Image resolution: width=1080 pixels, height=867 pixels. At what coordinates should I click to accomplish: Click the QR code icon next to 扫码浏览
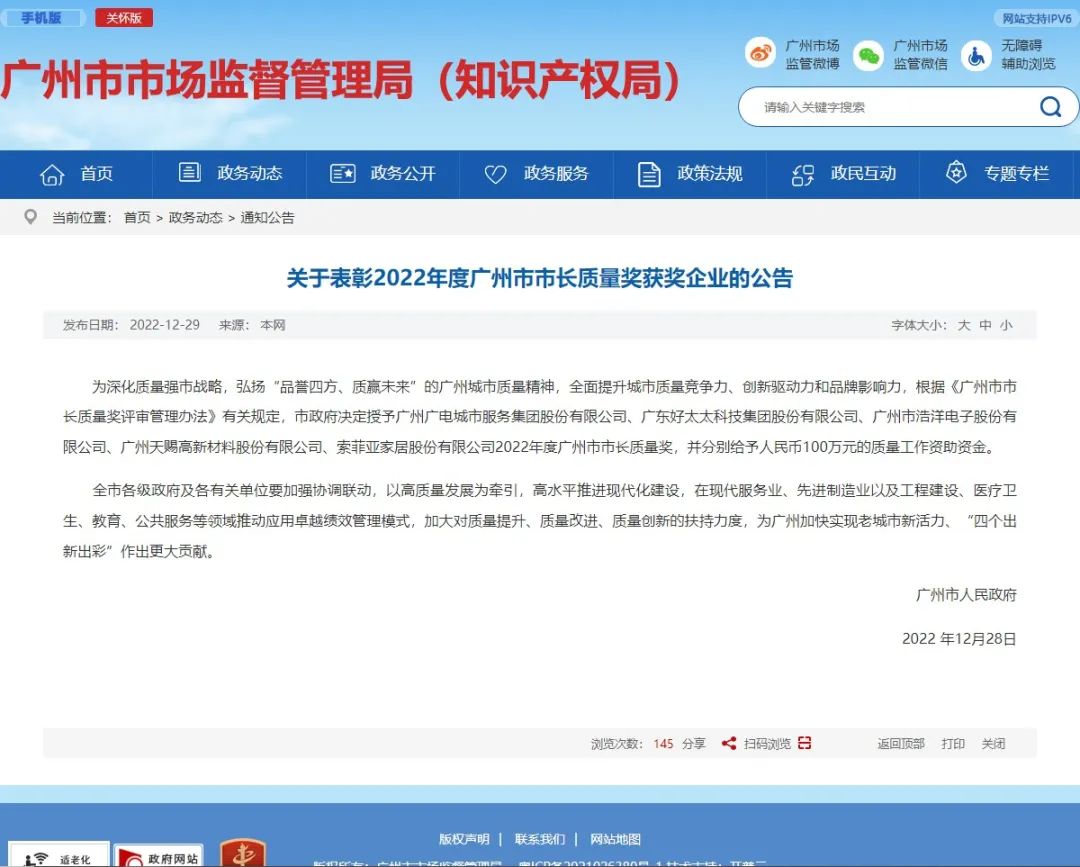click(805, 743)
